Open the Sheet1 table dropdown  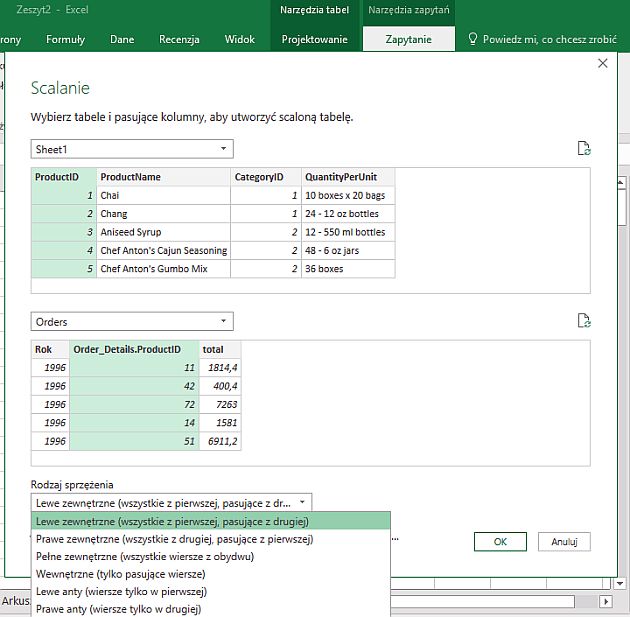(132, 149)
